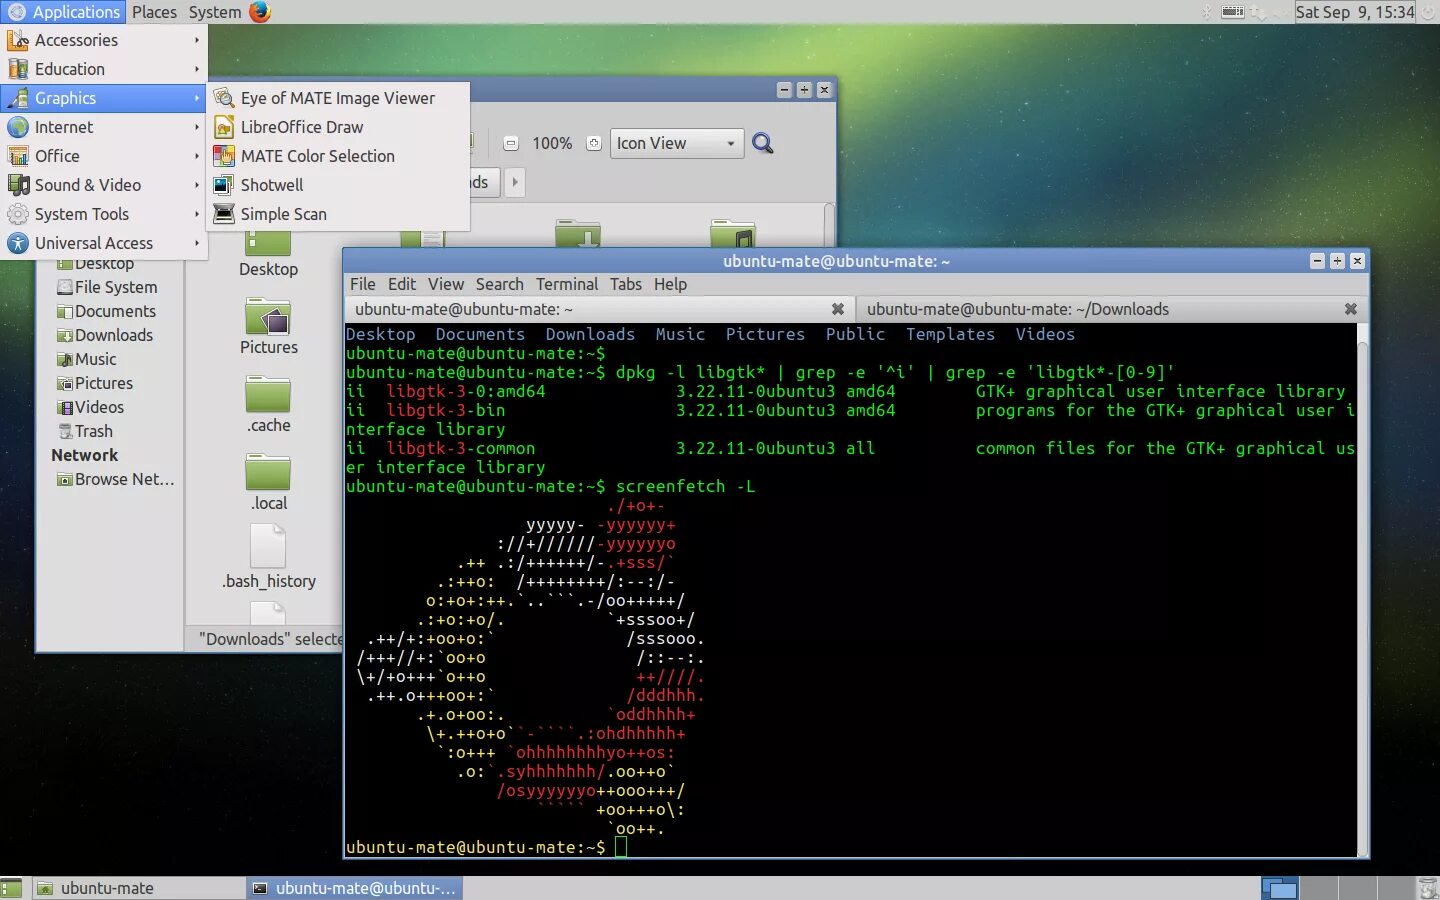The width and height of the screenshot is (1440, 900).
Task: Open the Icon View dropdown
Action: (x=677, y=143)
